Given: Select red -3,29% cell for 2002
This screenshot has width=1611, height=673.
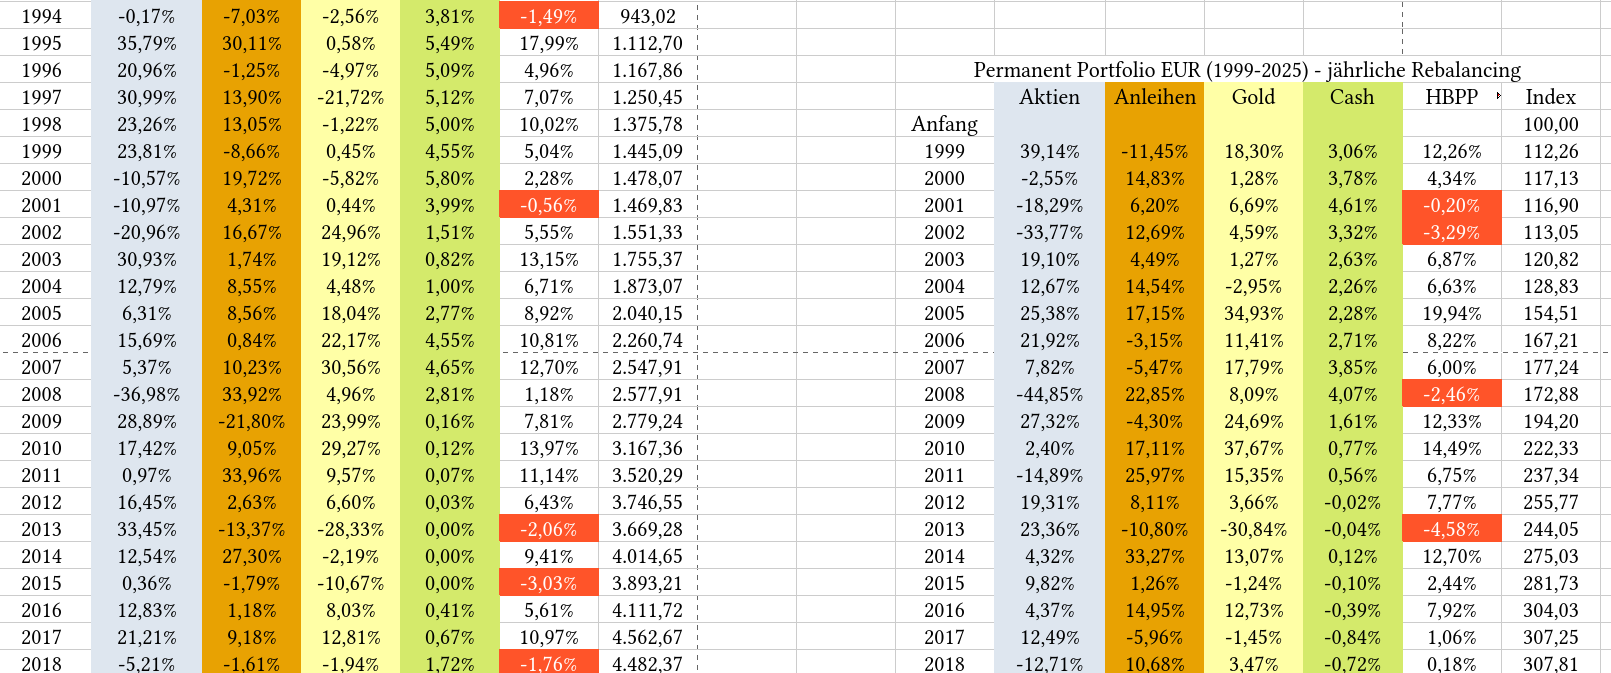Looking at the screenshot, I should 1451,232.
